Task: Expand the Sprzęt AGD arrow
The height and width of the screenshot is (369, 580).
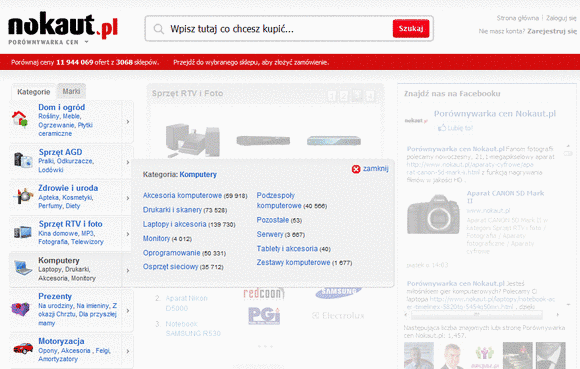Action: (x=128, y=162)
